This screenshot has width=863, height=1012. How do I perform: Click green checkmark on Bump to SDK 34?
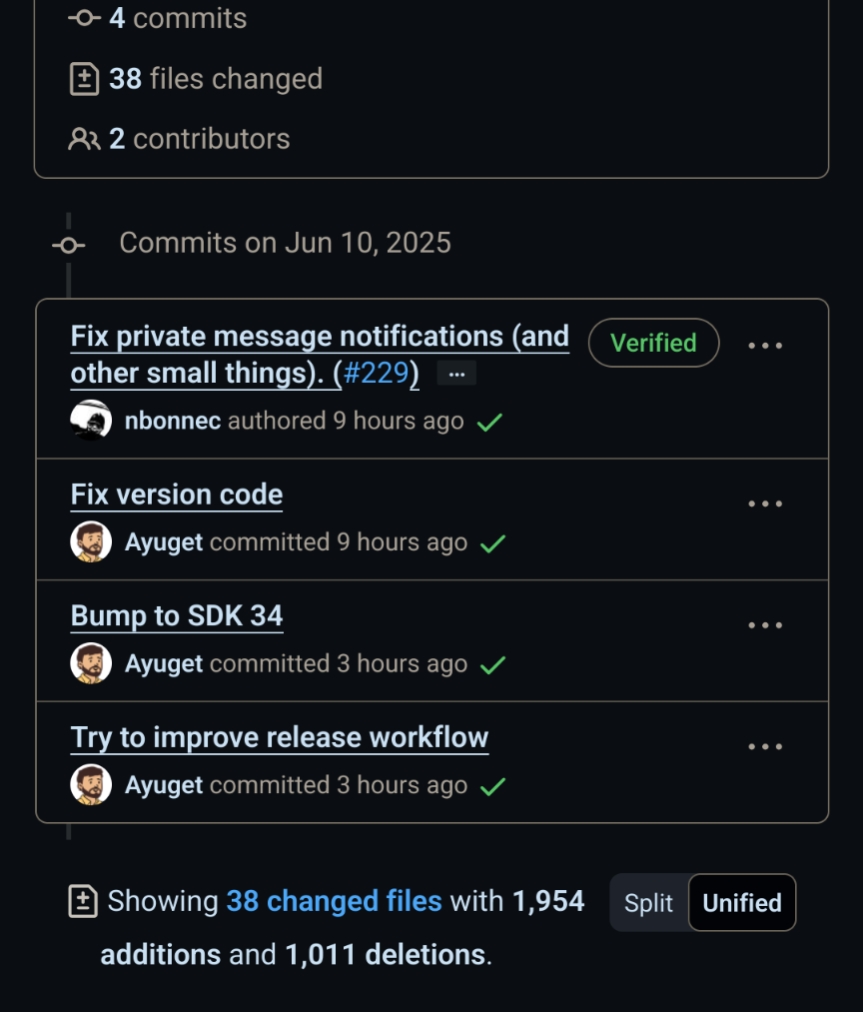tap(493, 664)
